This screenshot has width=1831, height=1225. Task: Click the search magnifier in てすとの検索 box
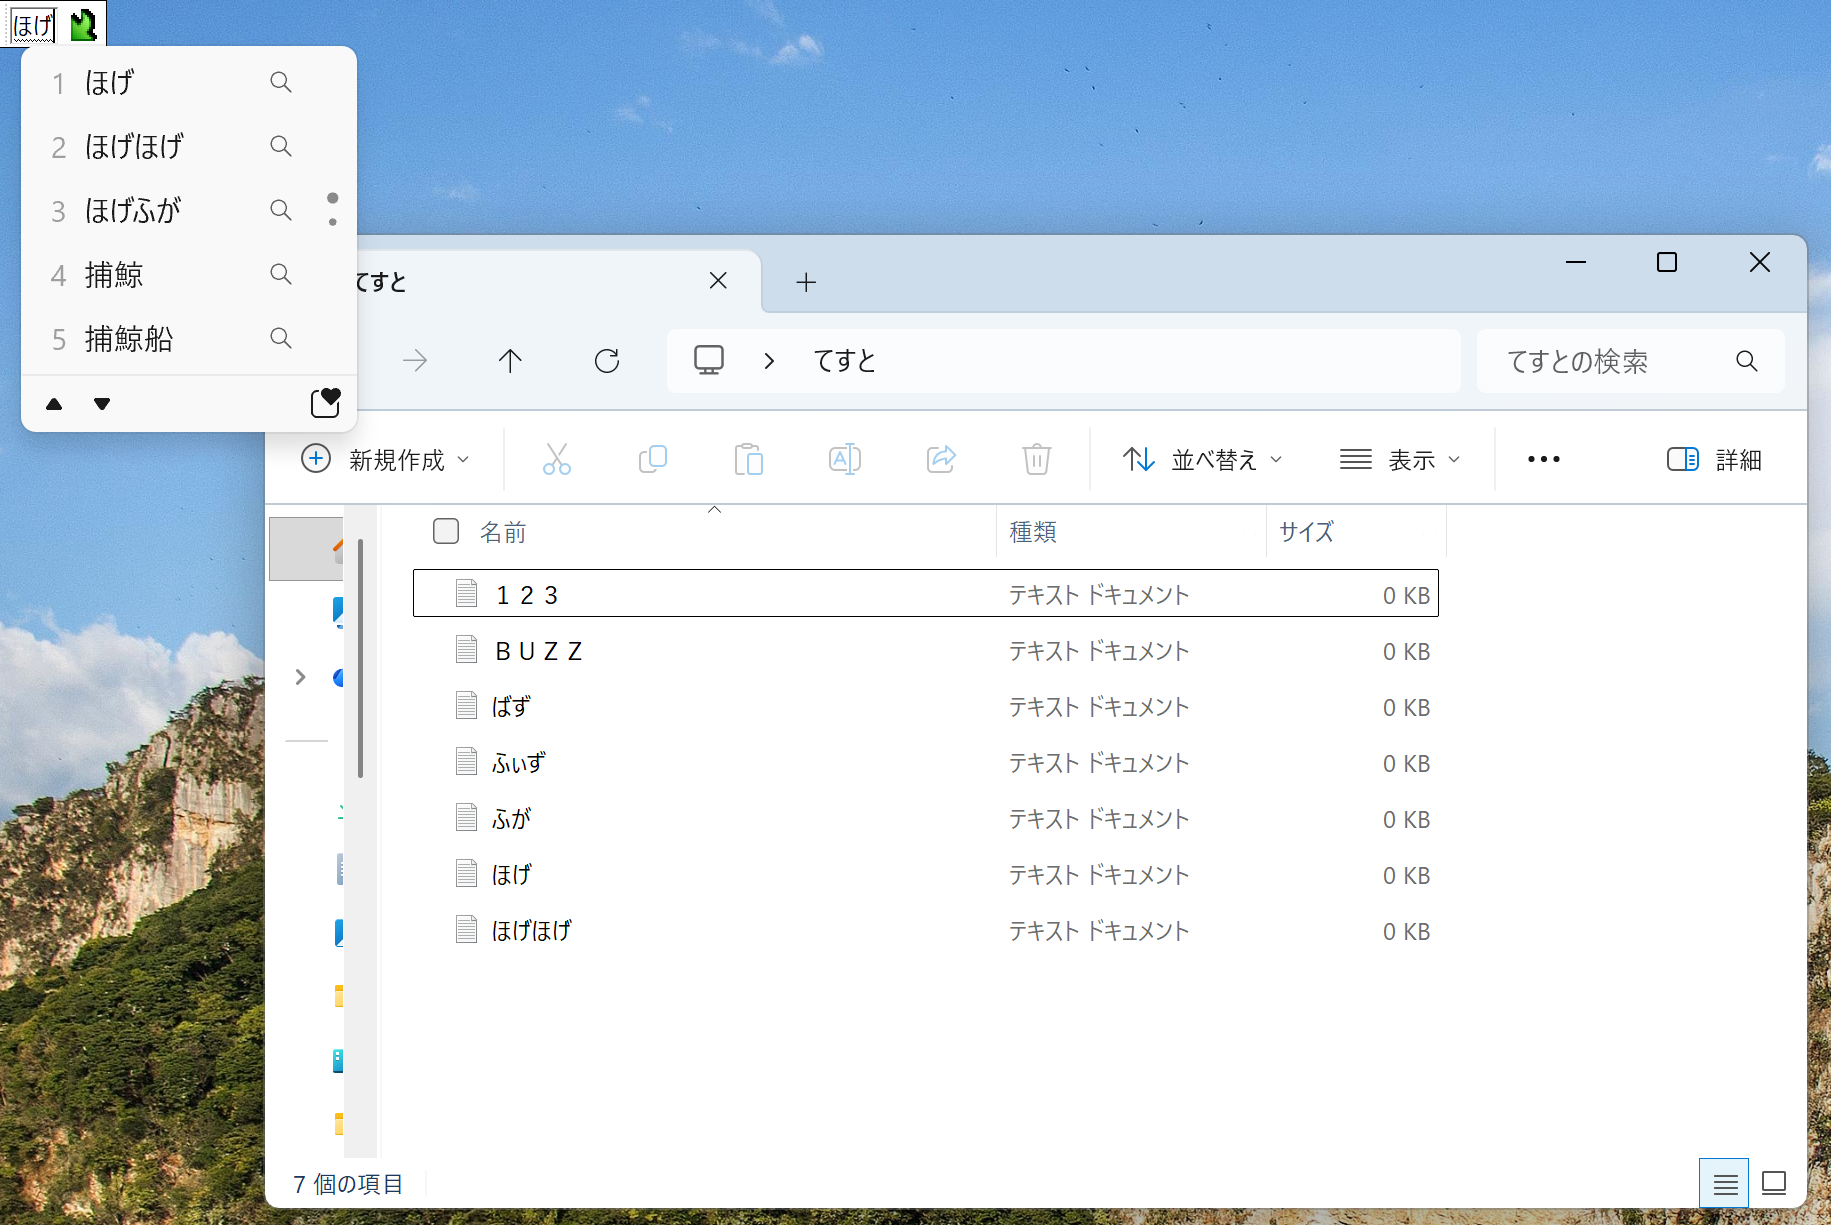pos(1747,361)
